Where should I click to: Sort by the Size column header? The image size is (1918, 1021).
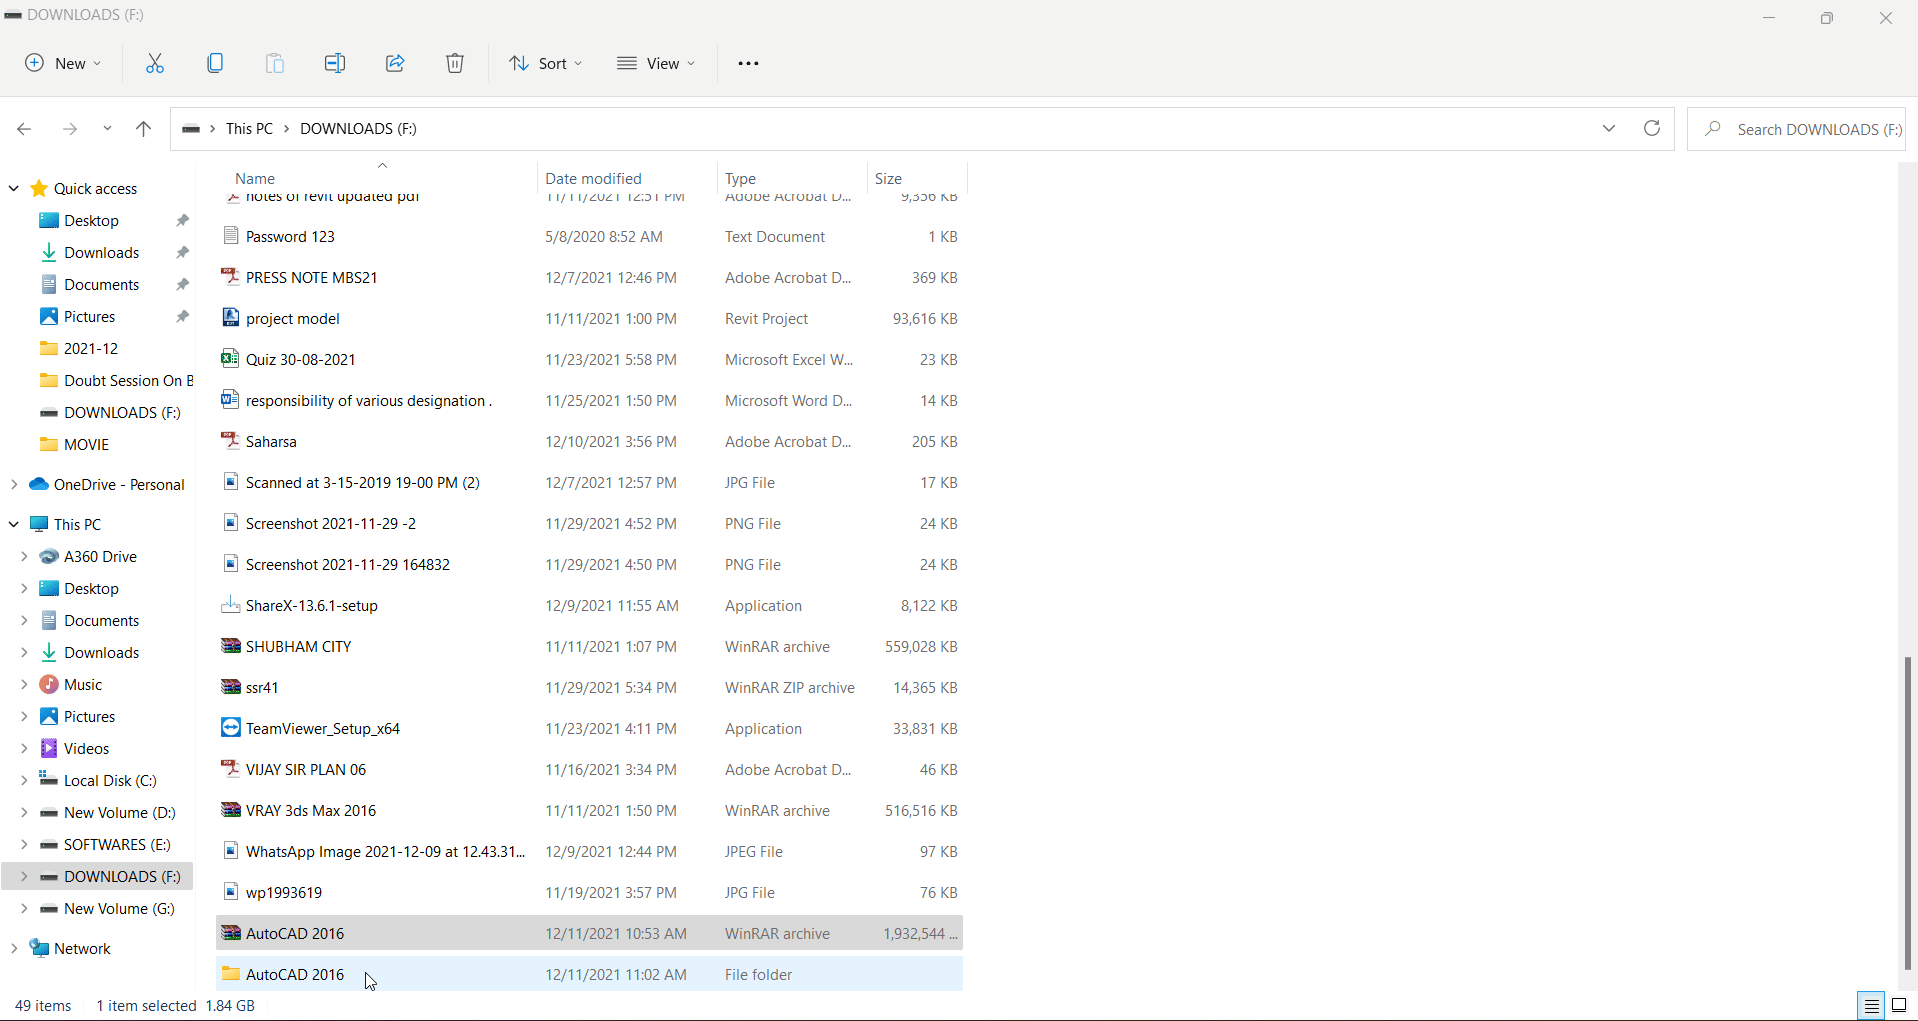coord(888,178)
